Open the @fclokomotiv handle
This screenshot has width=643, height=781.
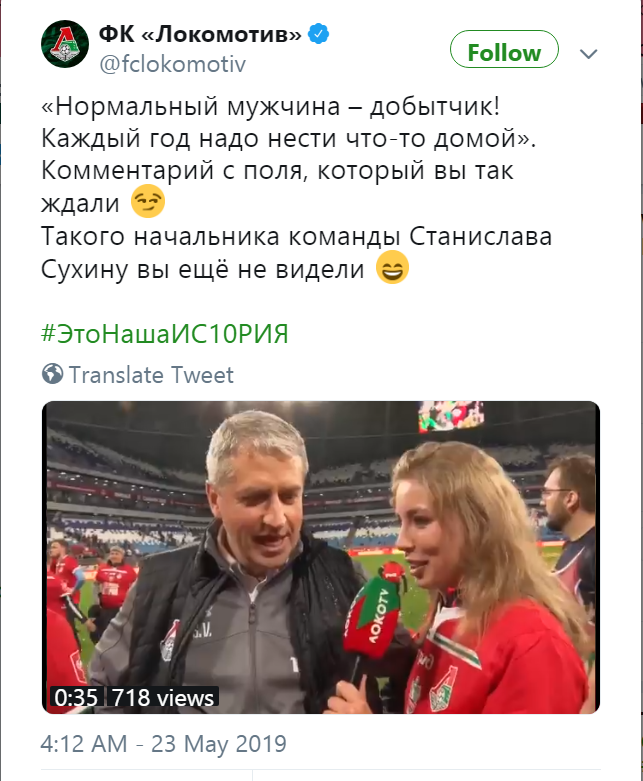point(172,64)
